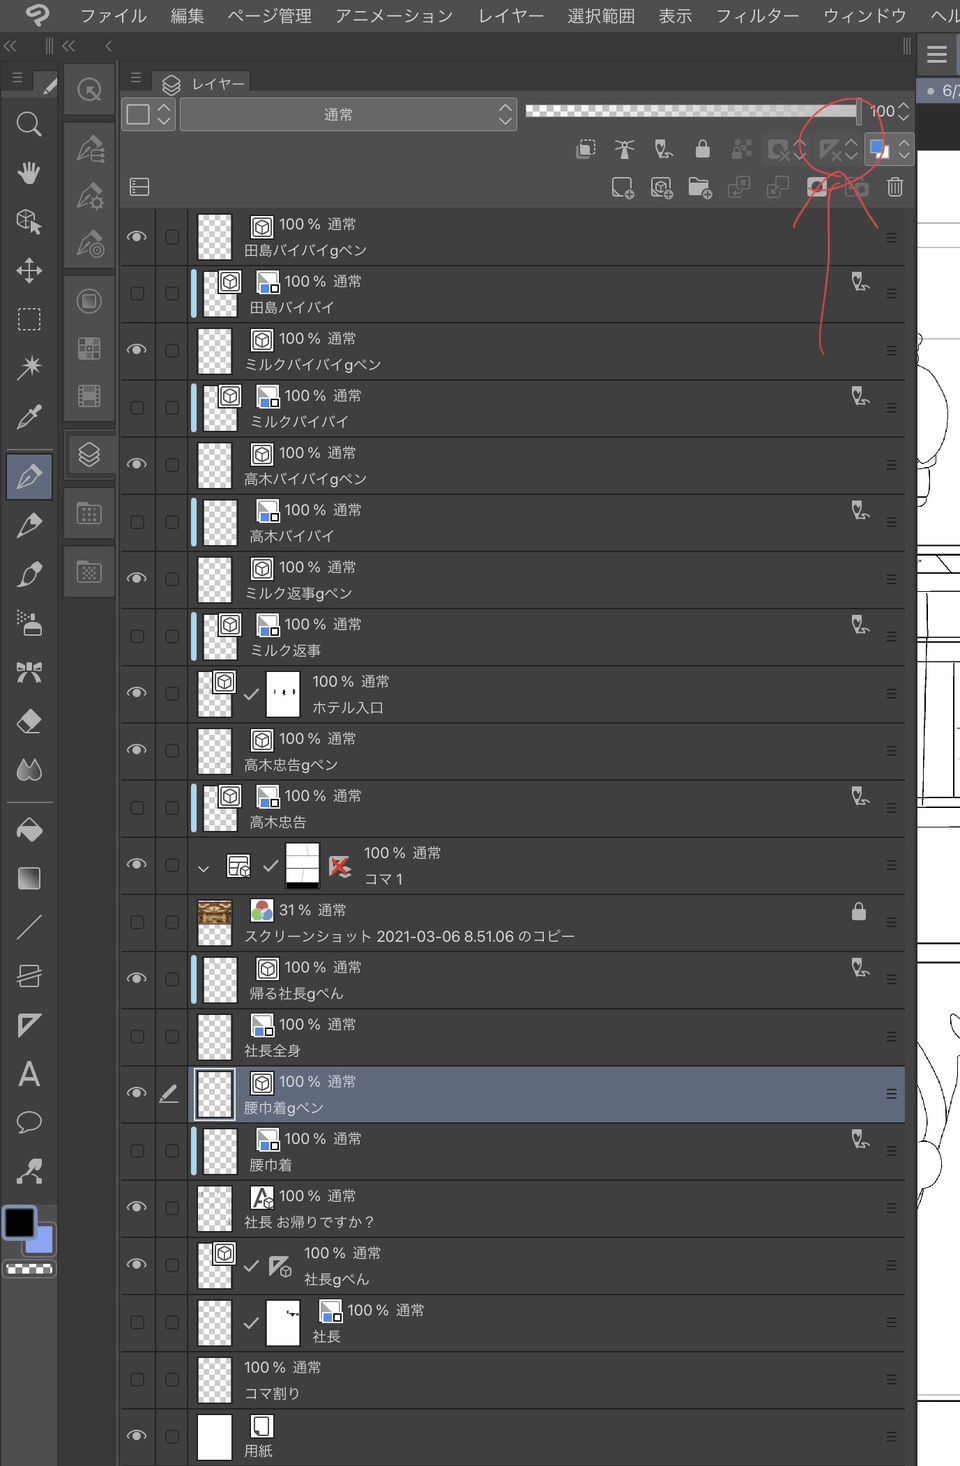Viewport: 960px width, 1466px height.
Task: Open the アニメーション menu
Action: tap(394, 16)
